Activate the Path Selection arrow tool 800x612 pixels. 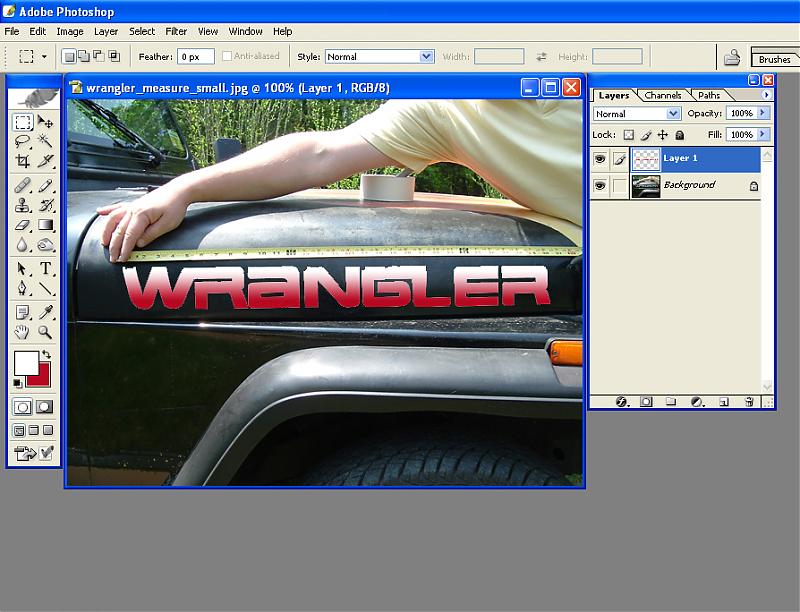point(23,268)
